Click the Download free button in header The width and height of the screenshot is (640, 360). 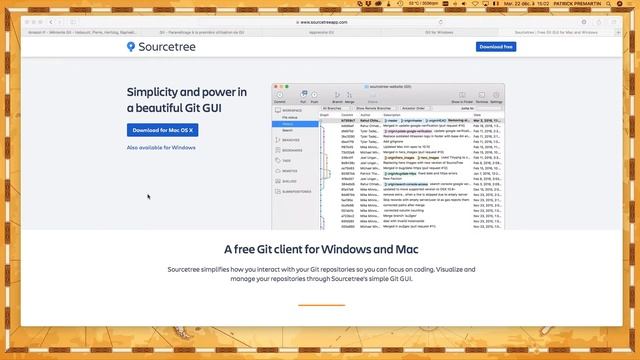(496, 47)
